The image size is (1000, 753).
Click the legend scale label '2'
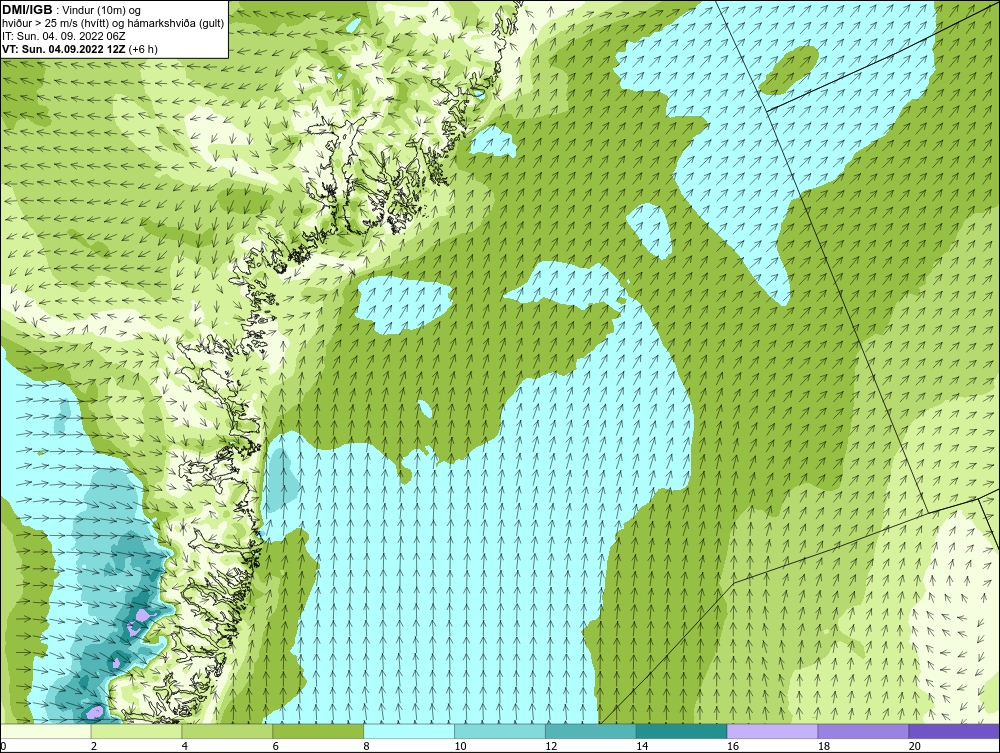[x=94, y=746]
